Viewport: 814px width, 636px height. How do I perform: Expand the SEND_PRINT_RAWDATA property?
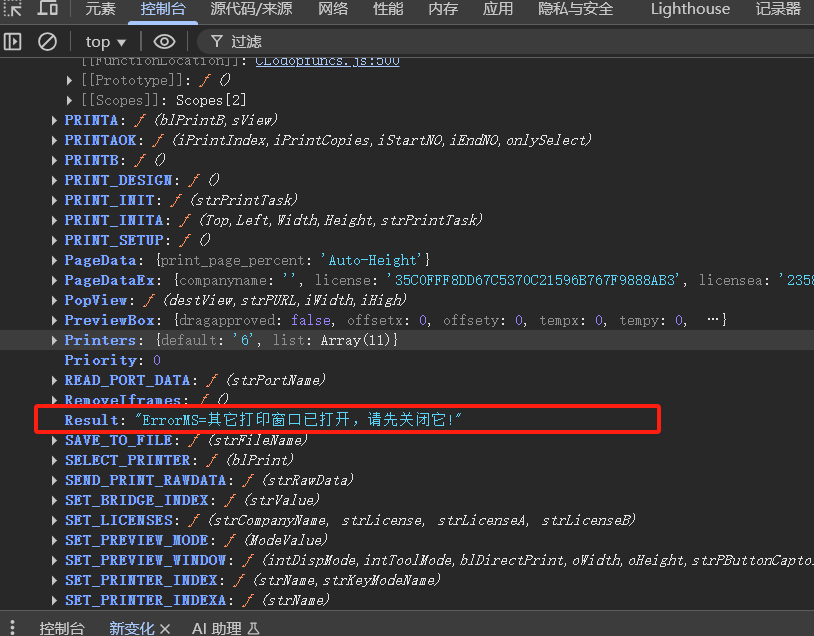55,480
